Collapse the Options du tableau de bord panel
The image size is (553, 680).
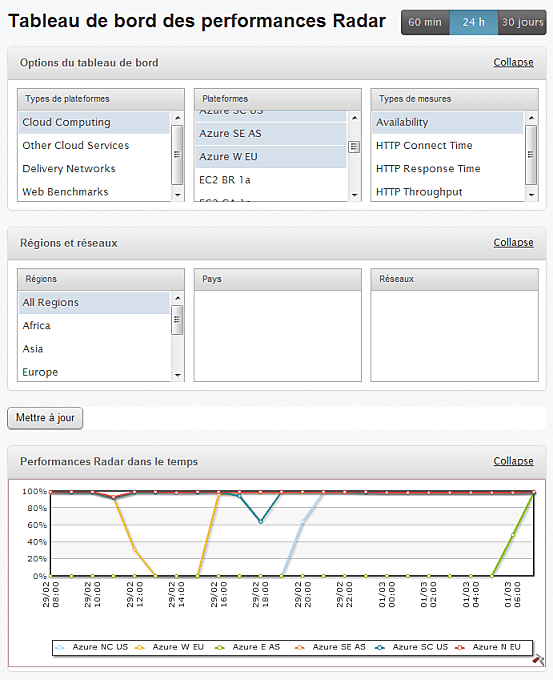point(513,62)
